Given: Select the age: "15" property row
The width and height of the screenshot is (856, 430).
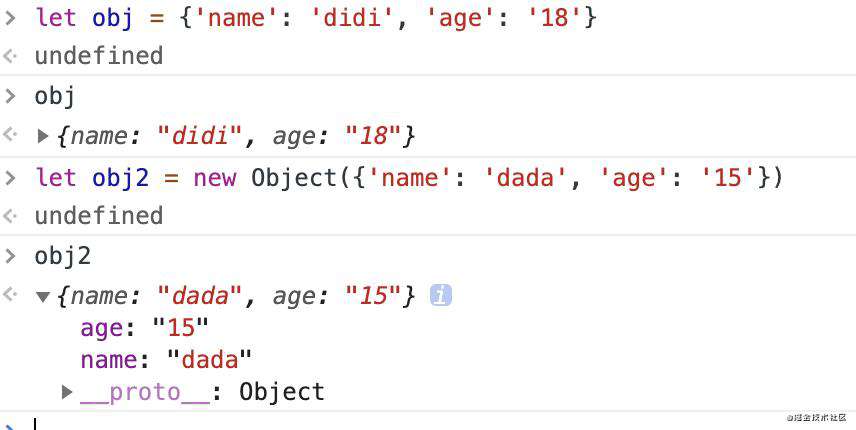Looking at the screenshot, I should tap(145, 327).
